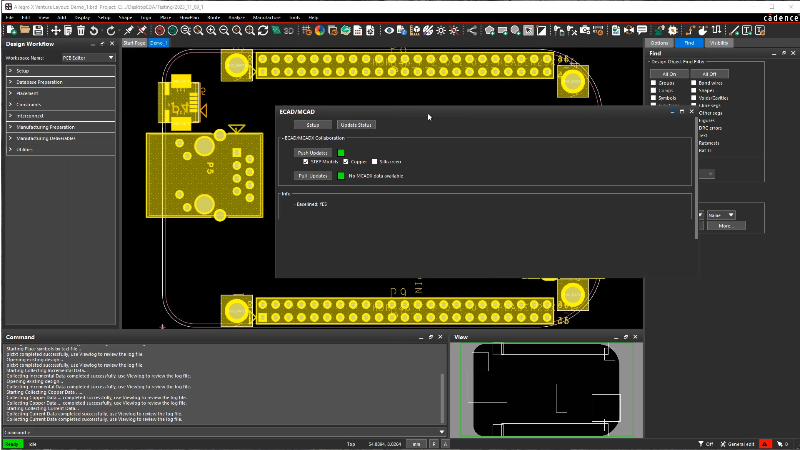This screenshot has width=800, height=450.
Task: Click the Save file toolbar icon
Action: [x=37, y=30]
